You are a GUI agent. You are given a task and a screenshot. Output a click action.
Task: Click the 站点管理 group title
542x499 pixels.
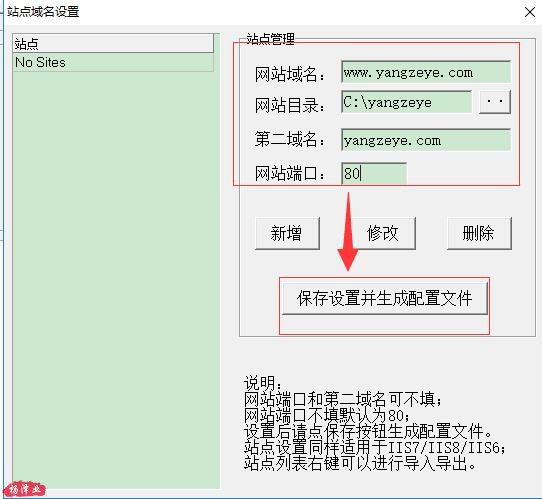click(x=270, y=39)
